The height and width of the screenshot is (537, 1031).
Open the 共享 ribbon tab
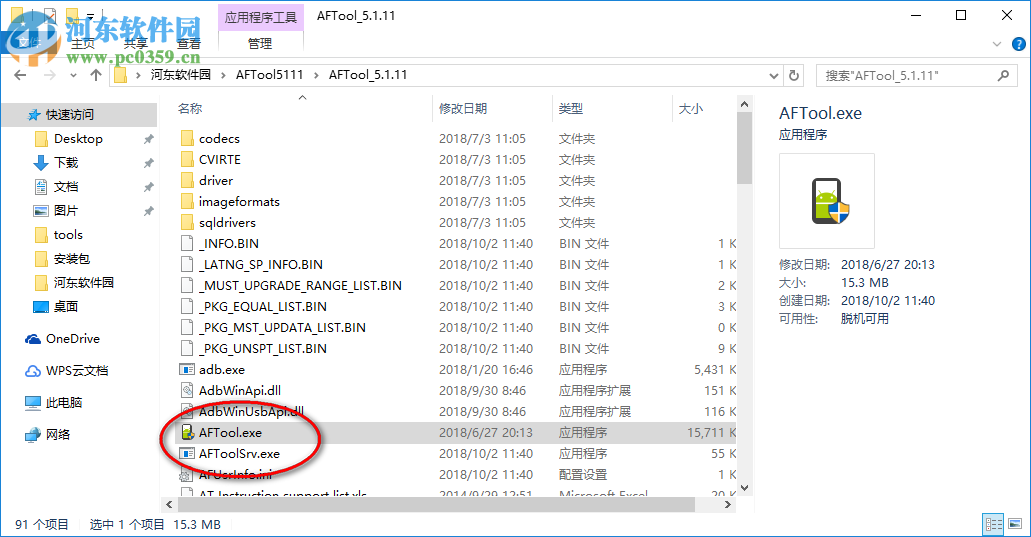[136, 43]
